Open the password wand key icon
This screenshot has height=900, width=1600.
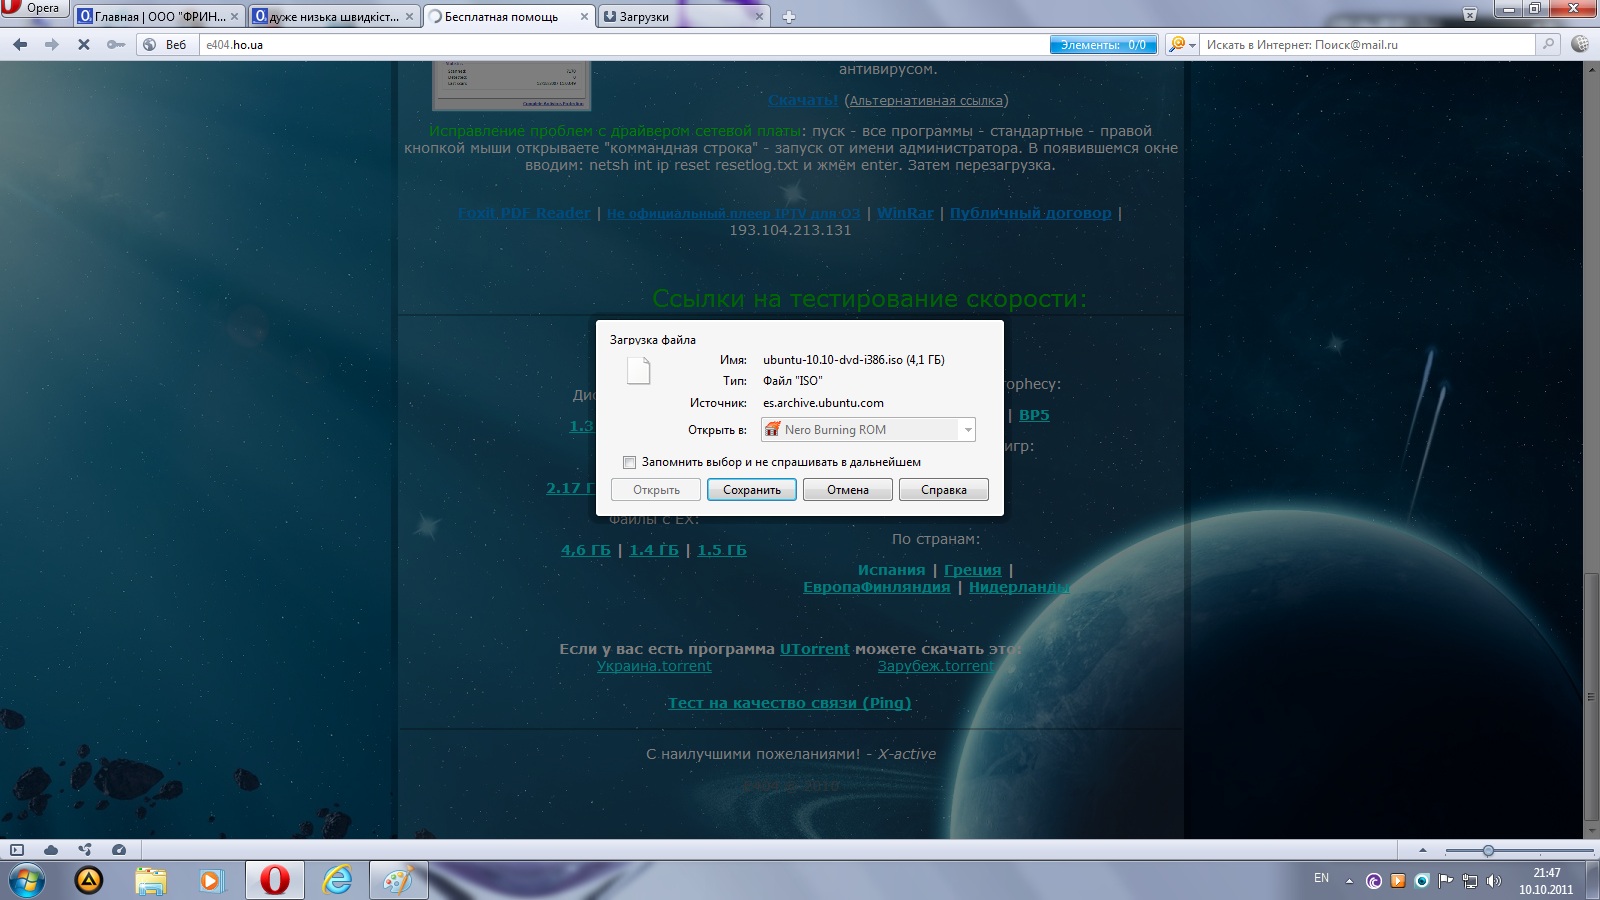click(116, 44)
